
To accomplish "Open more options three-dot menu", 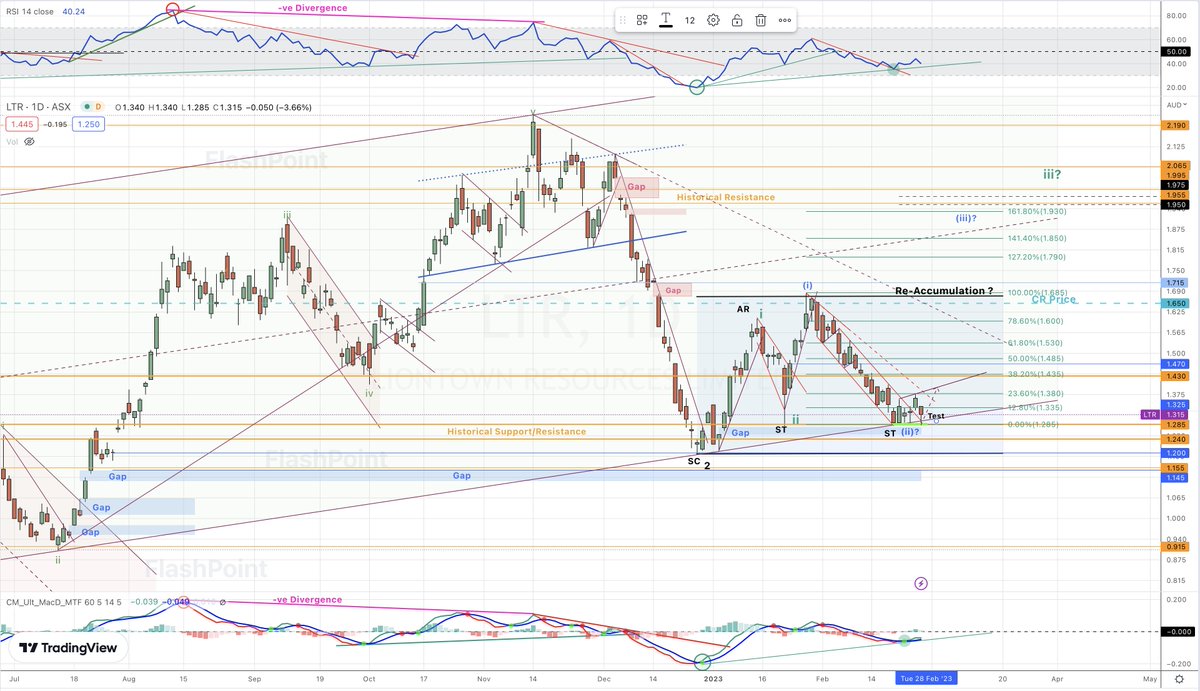I will pyautogui.click(x=785, y=20).
